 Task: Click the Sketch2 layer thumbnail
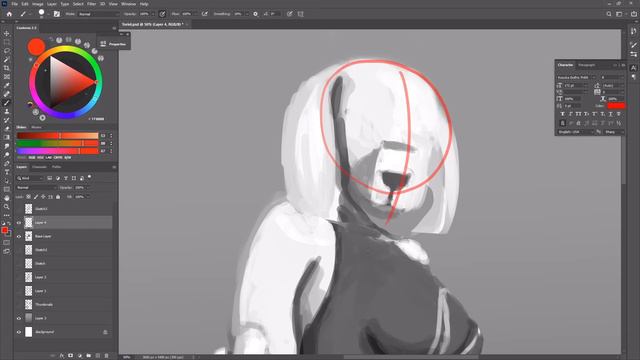[28, 250]
